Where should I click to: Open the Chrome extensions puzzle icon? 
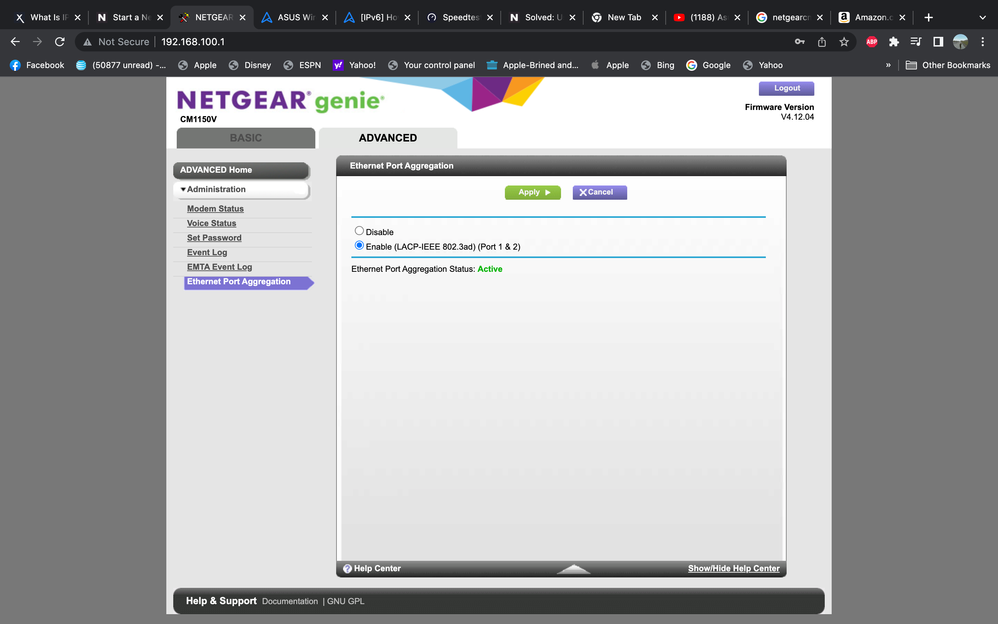click(893, 41)
